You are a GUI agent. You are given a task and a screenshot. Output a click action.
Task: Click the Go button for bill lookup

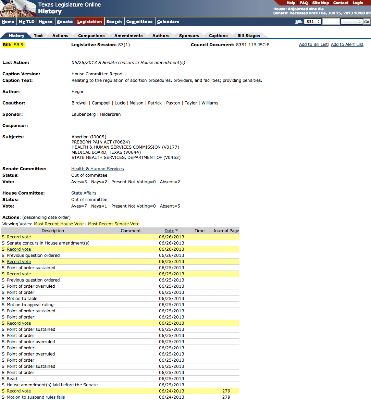367,22
